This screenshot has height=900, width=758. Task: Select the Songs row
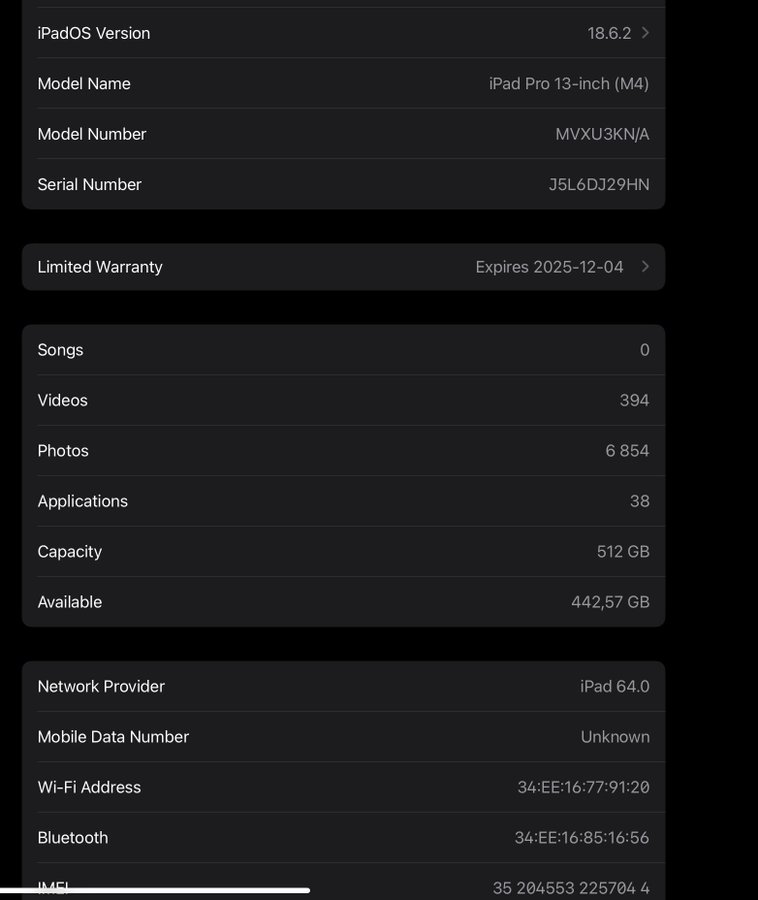[343, 350]
